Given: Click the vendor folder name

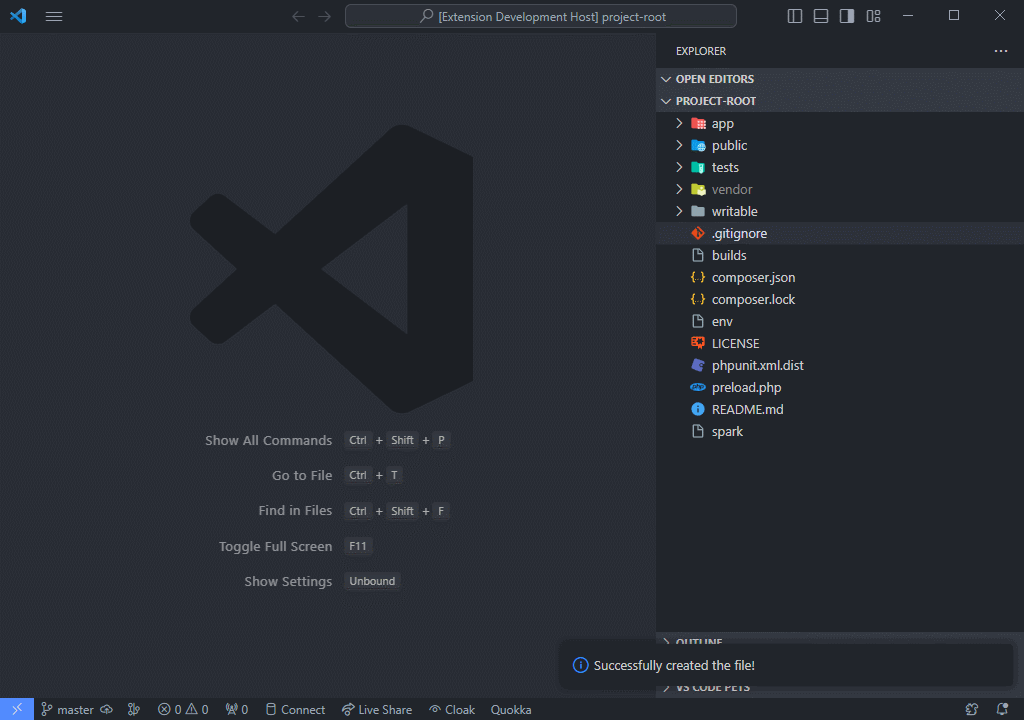Looking at the screenshot, I should (x=732, y=189).
